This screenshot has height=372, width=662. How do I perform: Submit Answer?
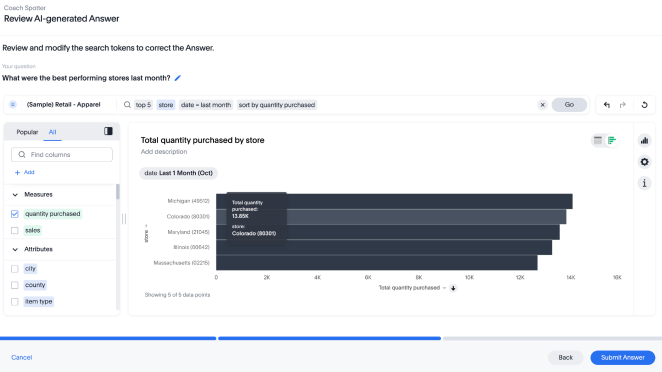coord(623,358)
